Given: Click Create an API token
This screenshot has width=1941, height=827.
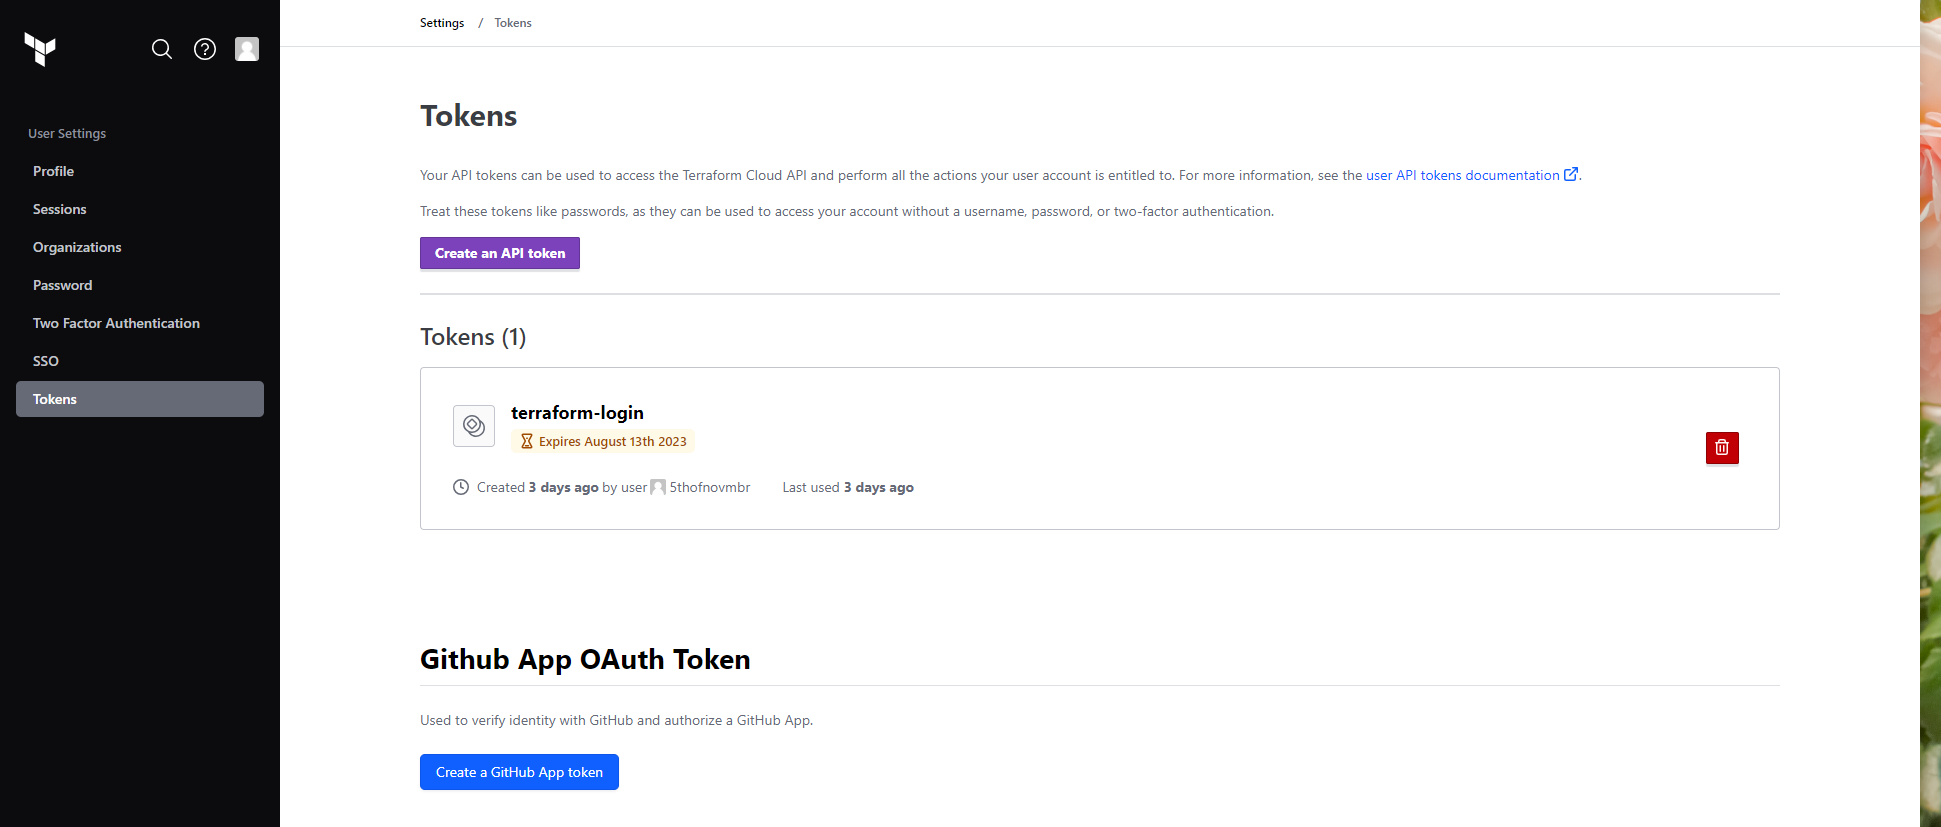Looking at the screenshot, I should 499,253.
